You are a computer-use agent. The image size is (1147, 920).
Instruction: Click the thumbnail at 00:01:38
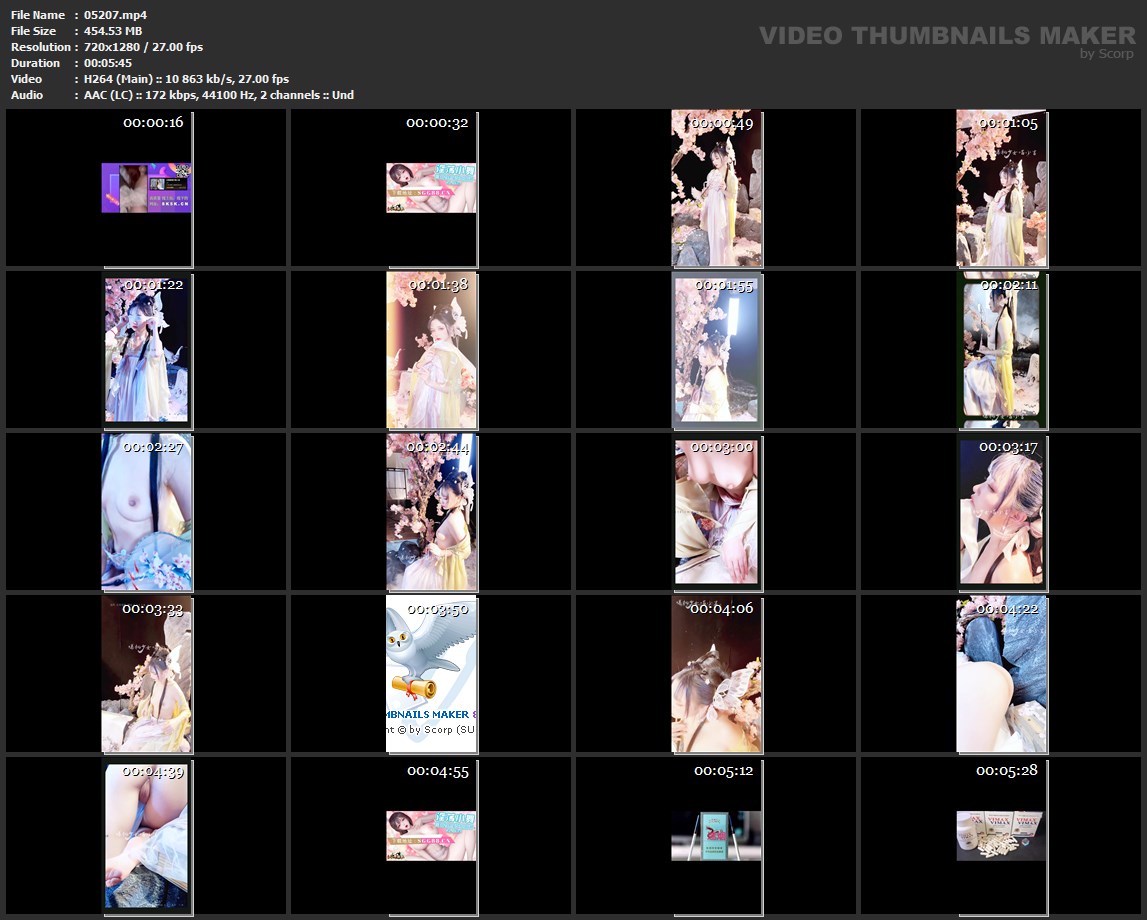point(432,350)
